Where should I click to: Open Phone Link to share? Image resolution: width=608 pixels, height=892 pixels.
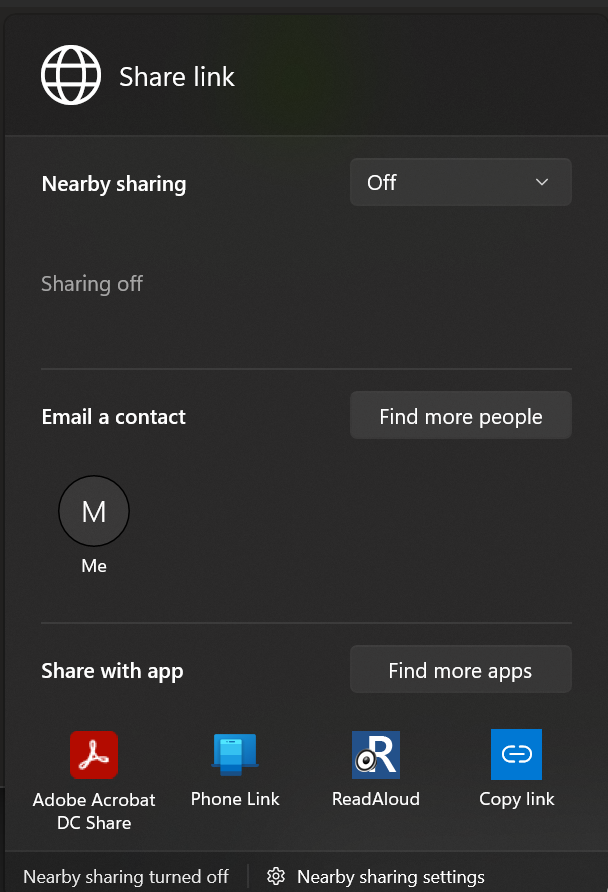point(235,770)
